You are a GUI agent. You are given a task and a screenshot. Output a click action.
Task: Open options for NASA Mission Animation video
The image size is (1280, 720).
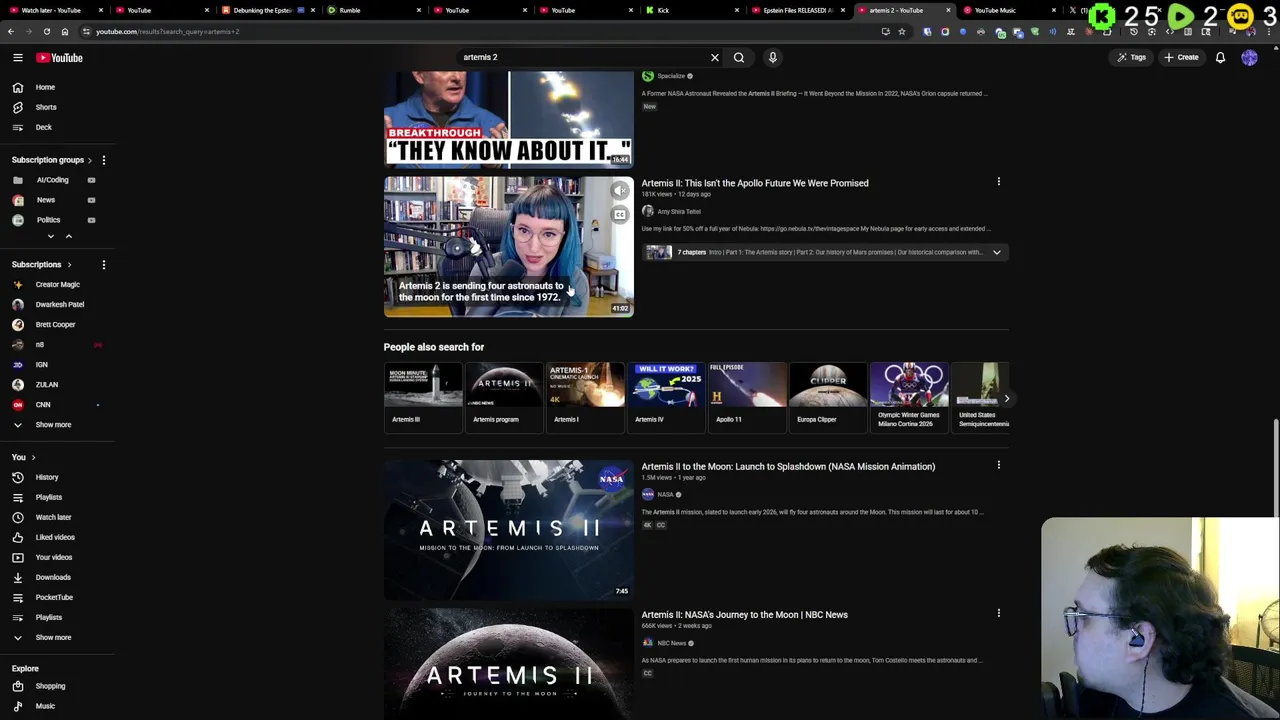998,465
